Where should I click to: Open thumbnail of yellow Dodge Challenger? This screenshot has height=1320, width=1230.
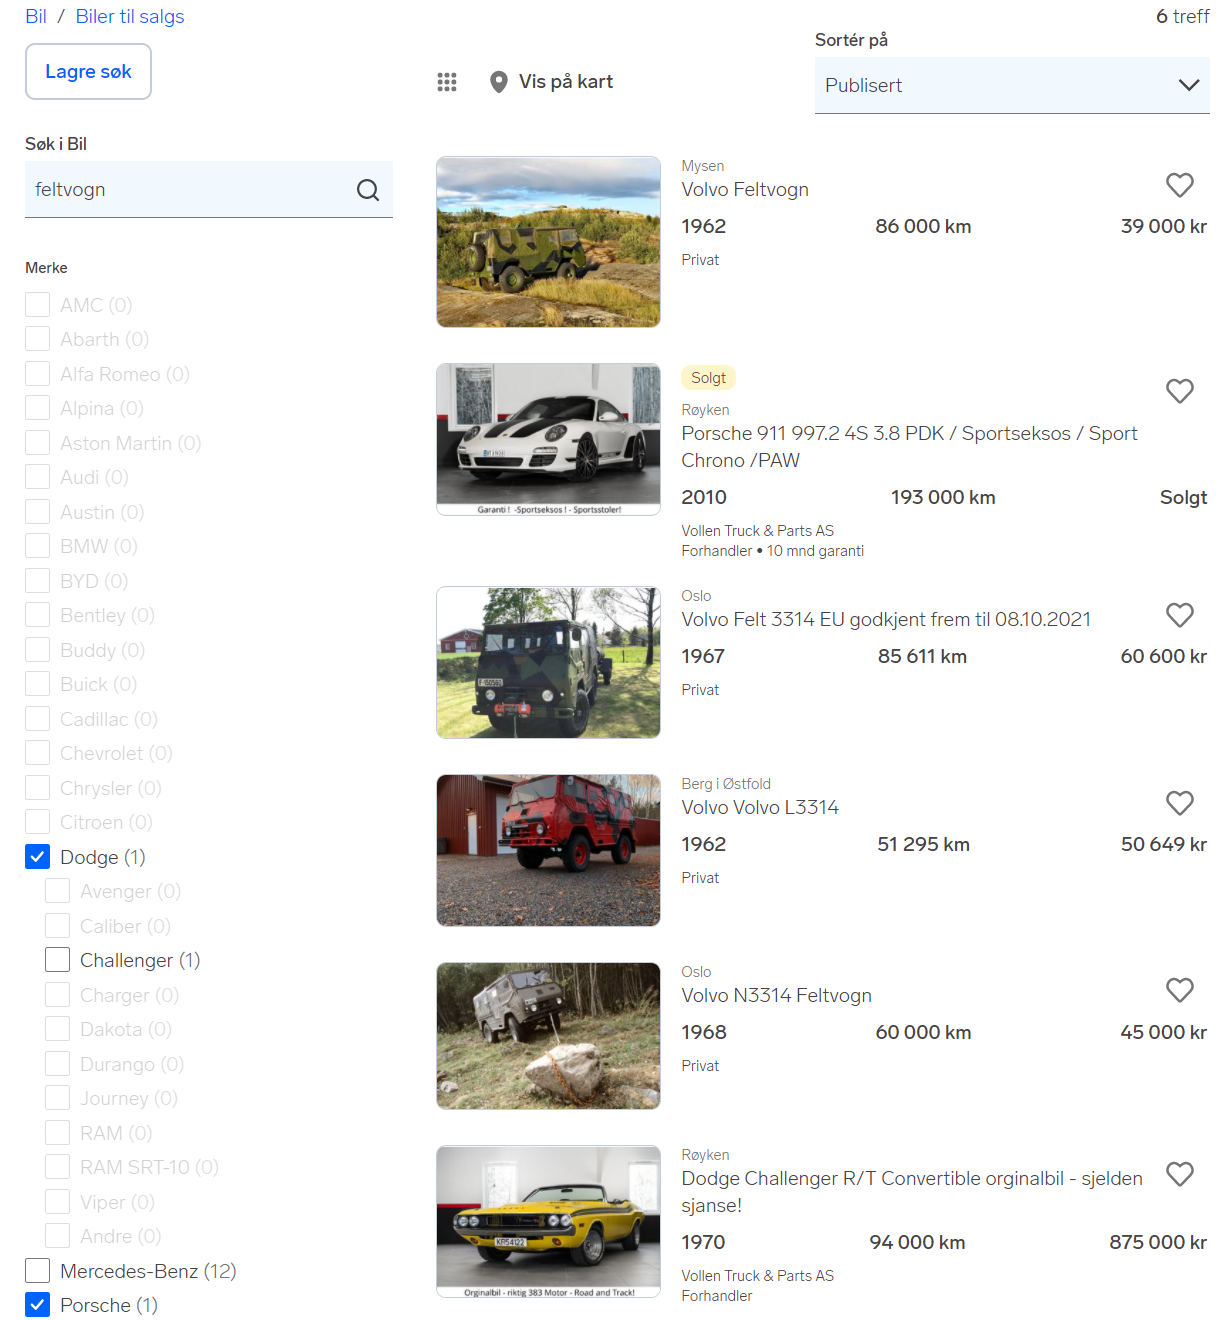click(548, 1222)
